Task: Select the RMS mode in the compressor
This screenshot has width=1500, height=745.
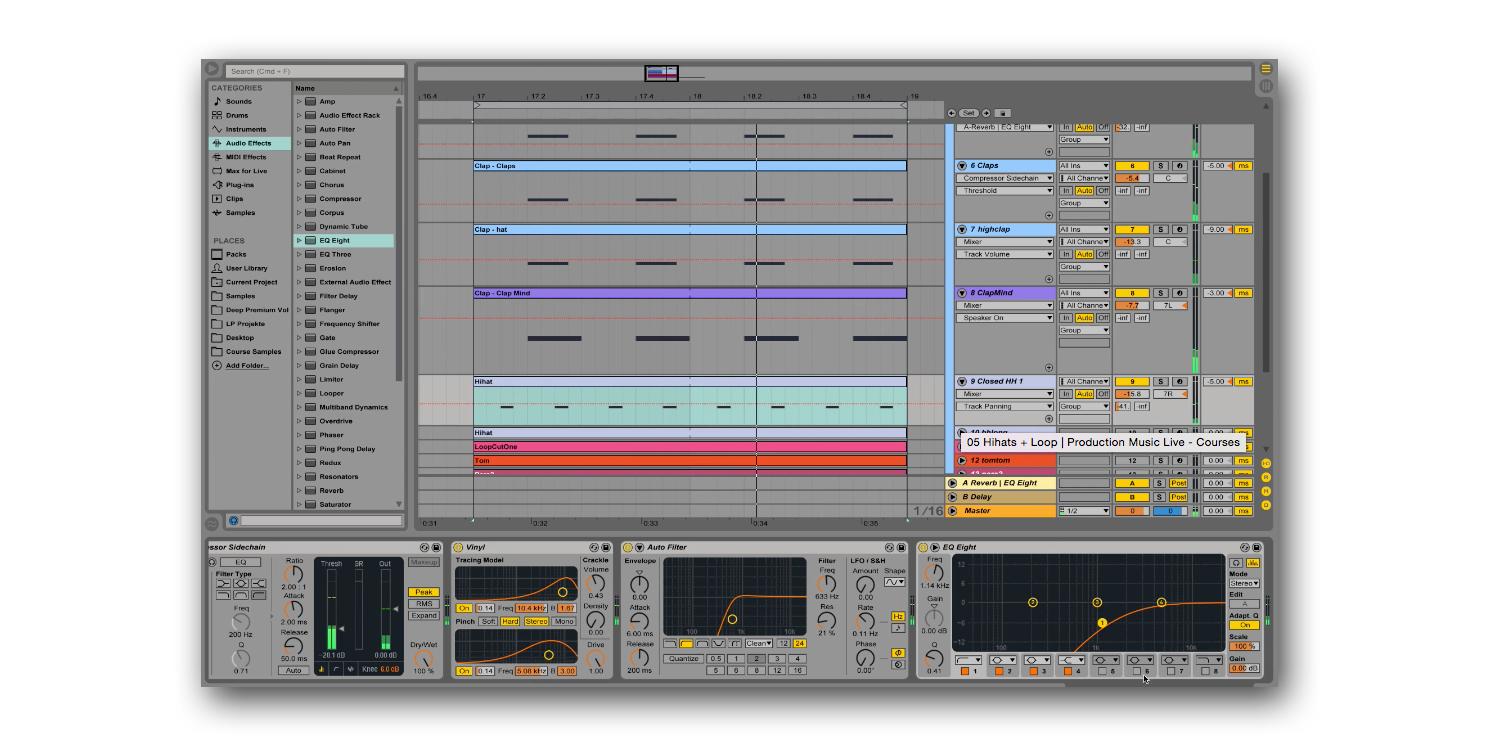Action: click(x=423, y=604)
